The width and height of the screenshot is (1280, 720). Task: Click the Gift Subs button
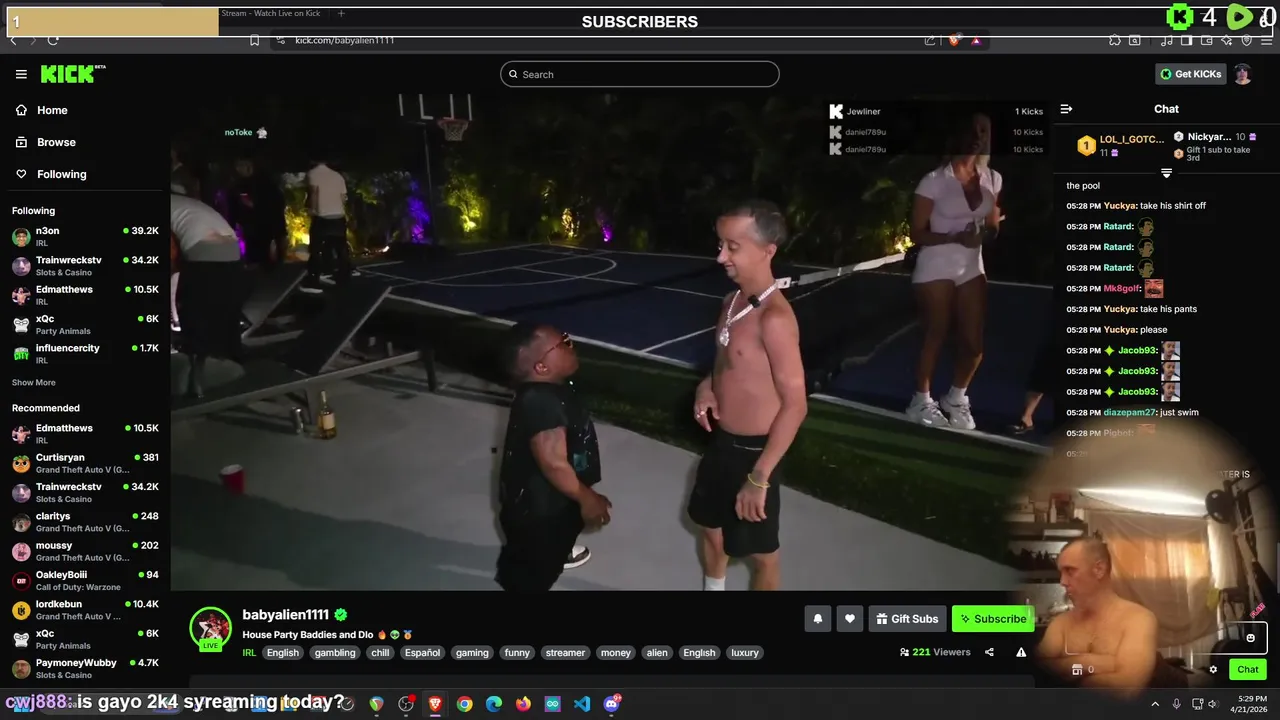907,619
